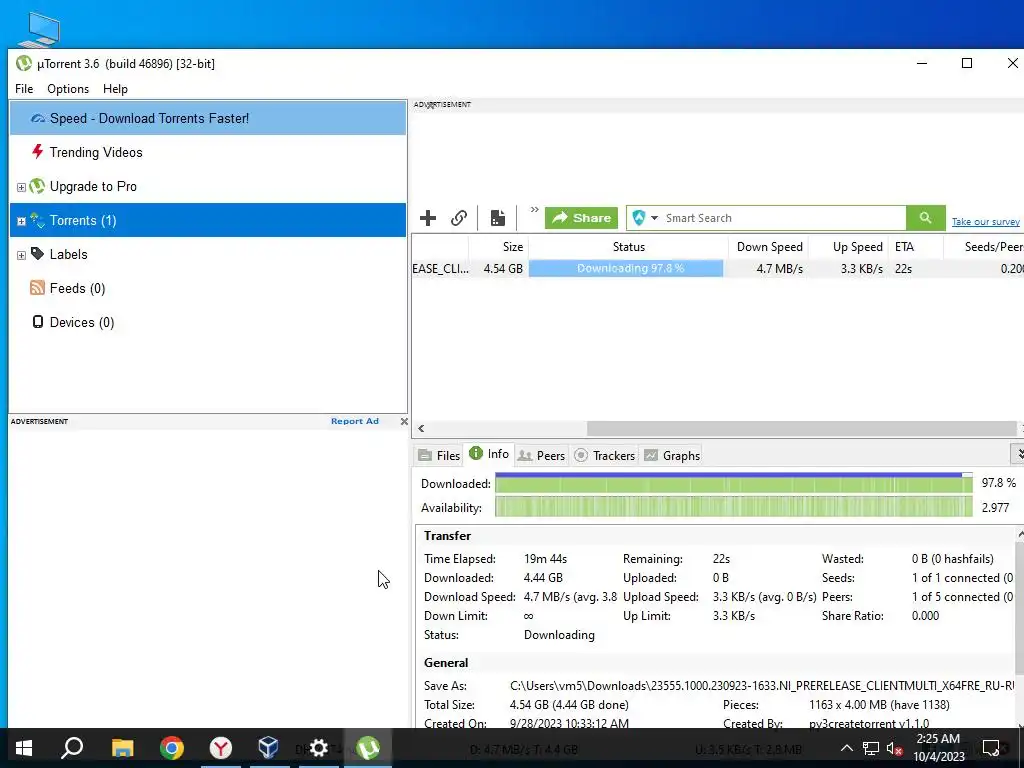Viewport: 1024px width, 768px height.
Task: Open the Take our survey link
Action: pos(985,222)
